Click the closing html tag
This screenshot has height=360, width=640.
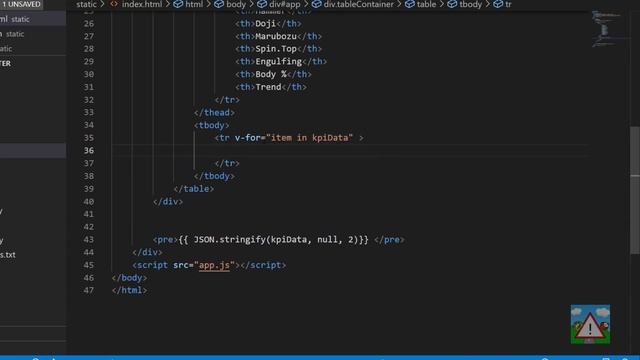click(x=129, y=291)
